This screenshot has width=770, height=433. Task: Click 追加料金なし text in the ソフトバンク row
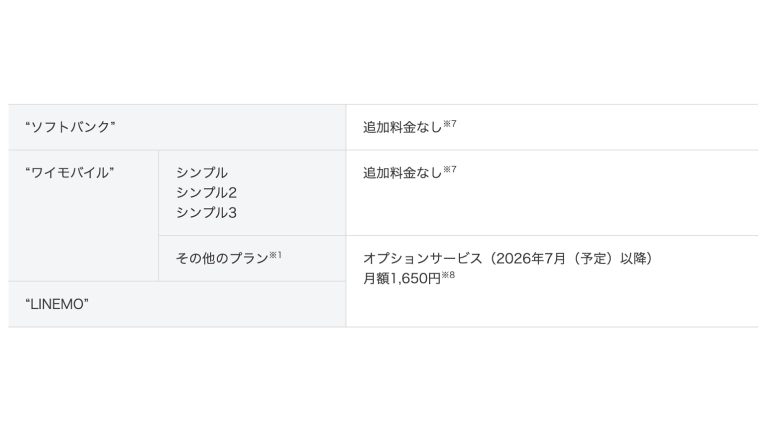click(402, 128)
